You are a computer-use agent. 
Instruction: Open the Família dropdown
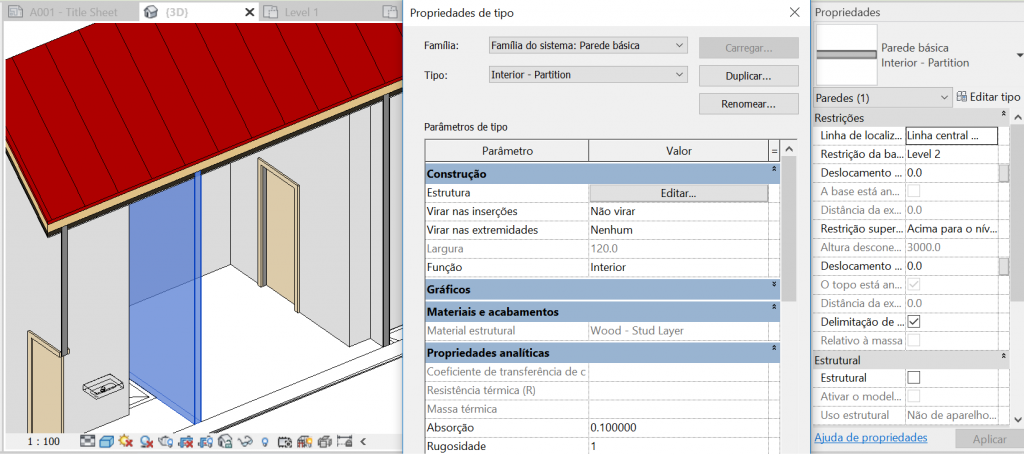587,46
